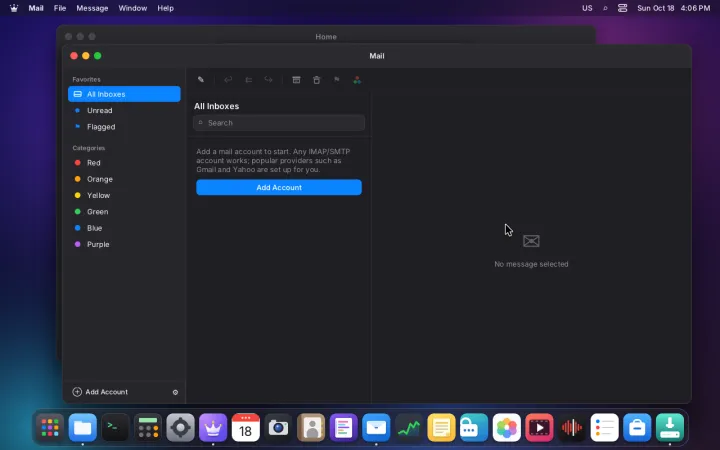Image resolution: width=720 pixels, height=450 pixels.
Task: Open the purple text editor dock icon
Action: click(x=343, y=428)
